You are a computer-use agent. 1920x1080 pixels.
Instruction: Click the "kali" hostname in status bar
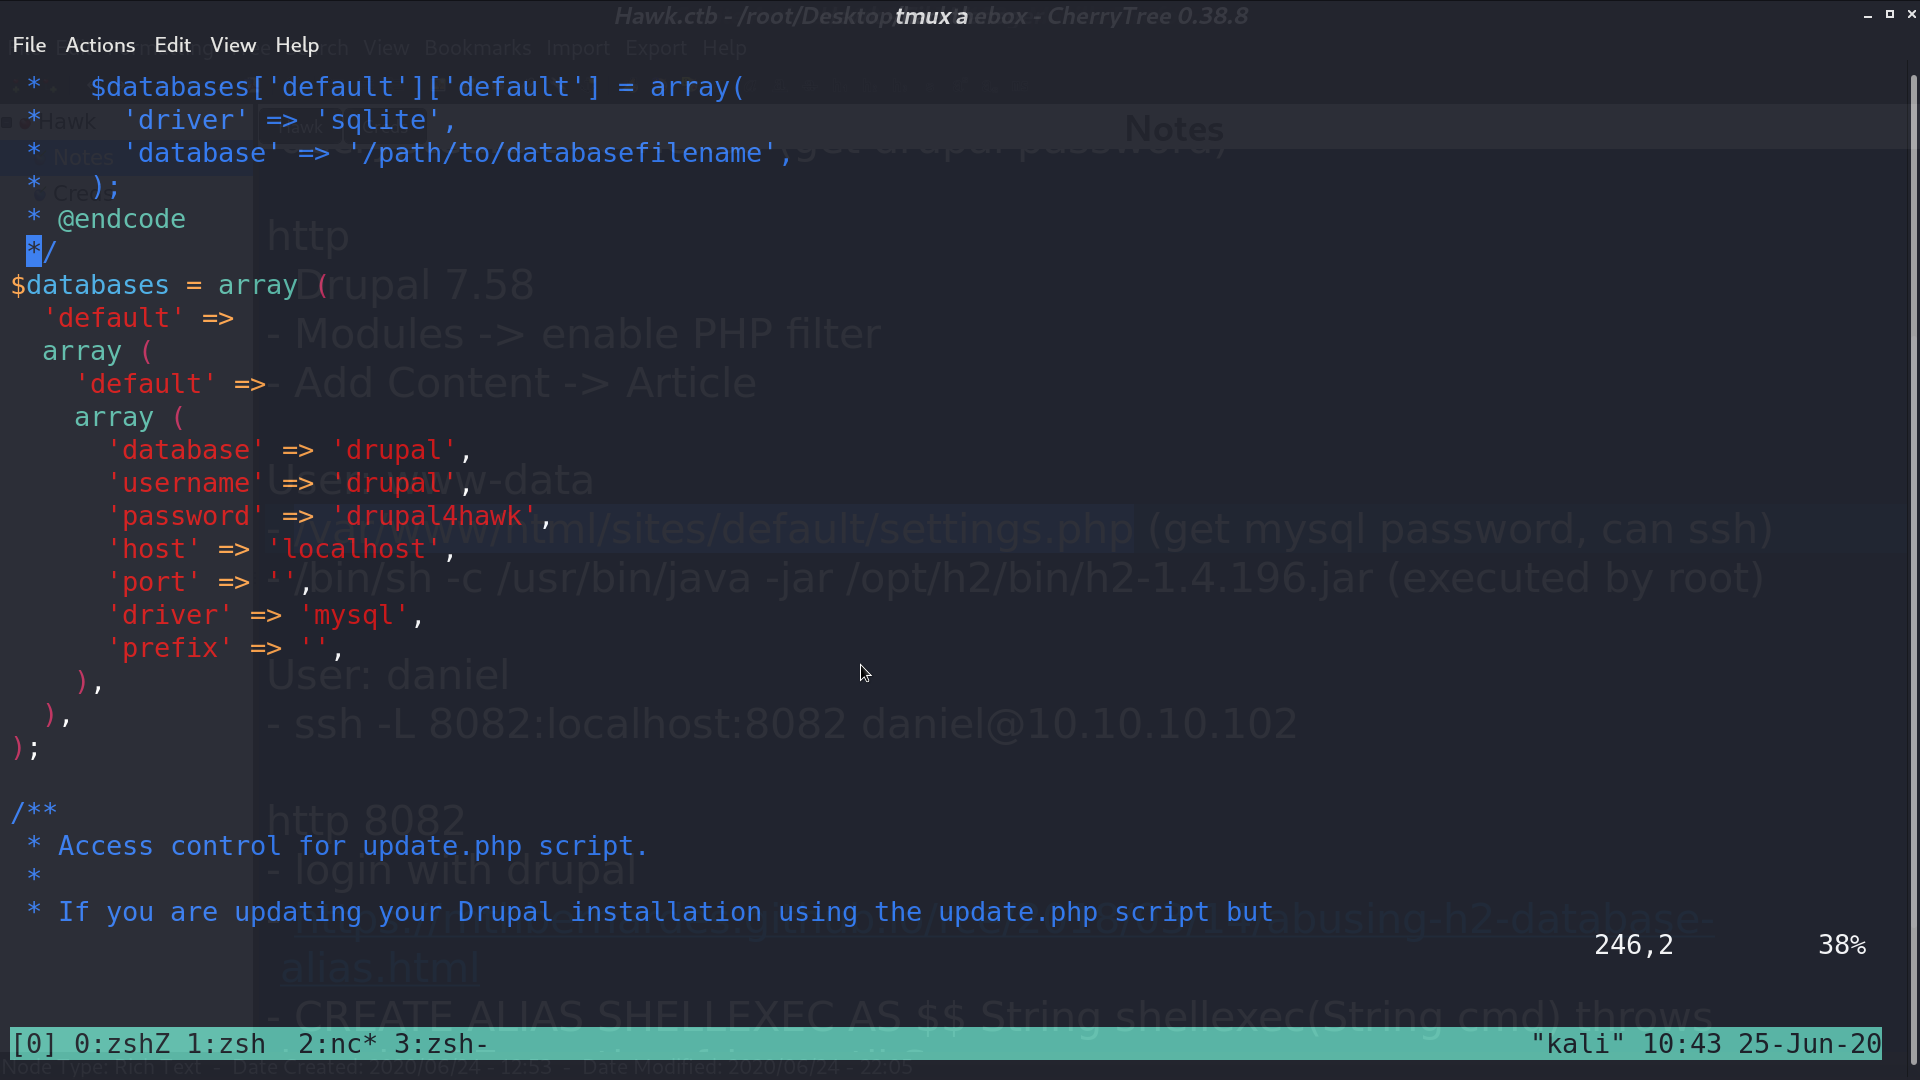point(1578,1044)
